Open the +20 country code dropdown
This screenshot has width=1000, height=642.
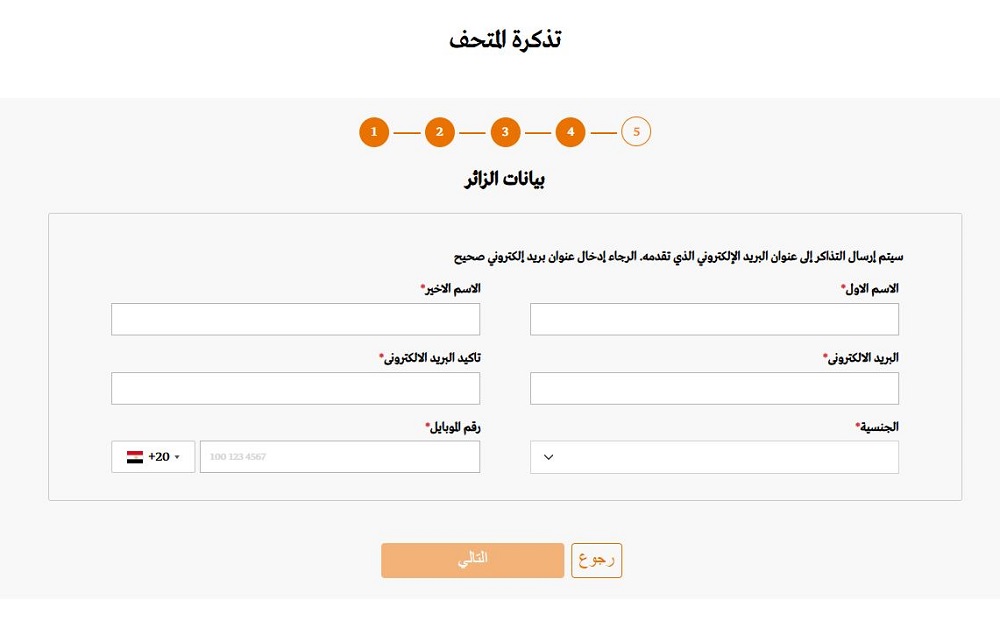click(x=153, y=457)
